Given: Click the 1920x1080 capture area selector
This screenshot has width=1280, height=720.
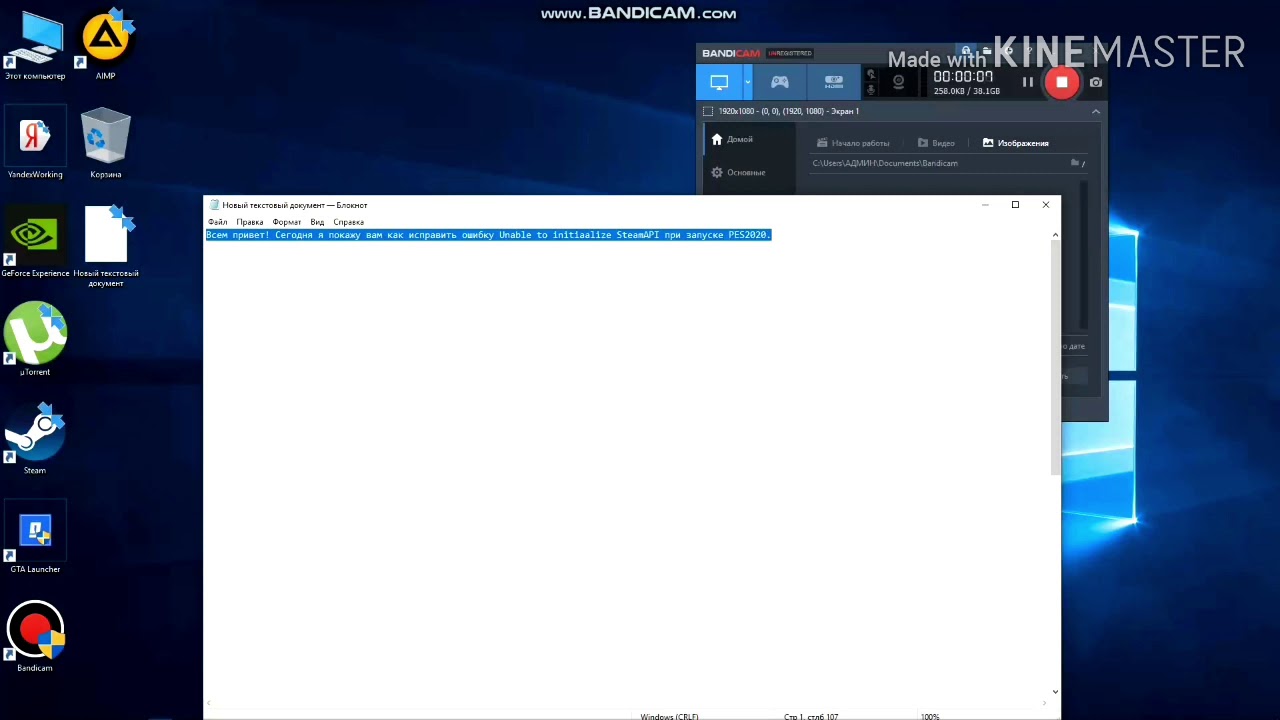Looking at the screenshot, I should tap(781, 111).
